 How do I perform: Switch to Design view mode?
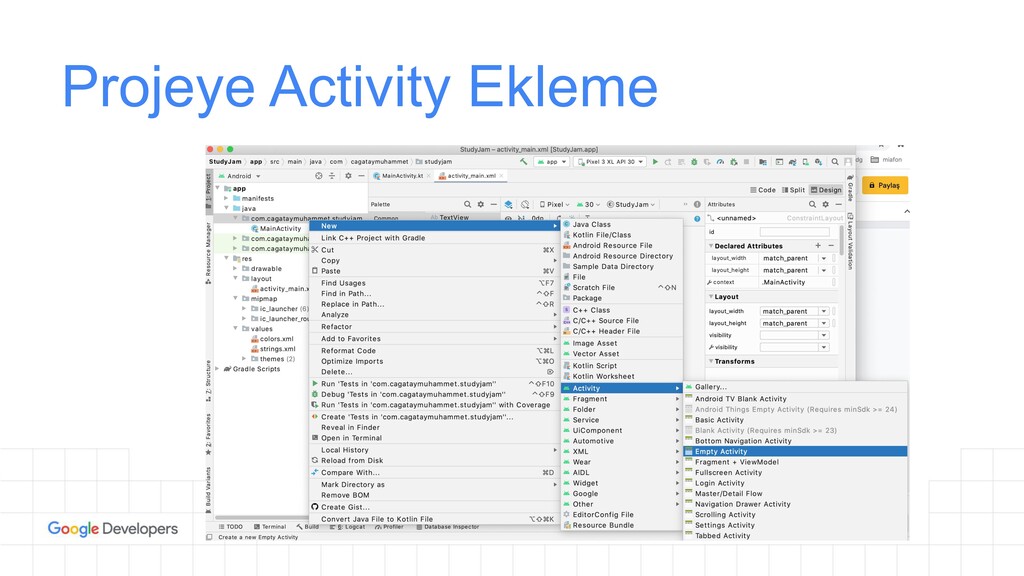826,190
